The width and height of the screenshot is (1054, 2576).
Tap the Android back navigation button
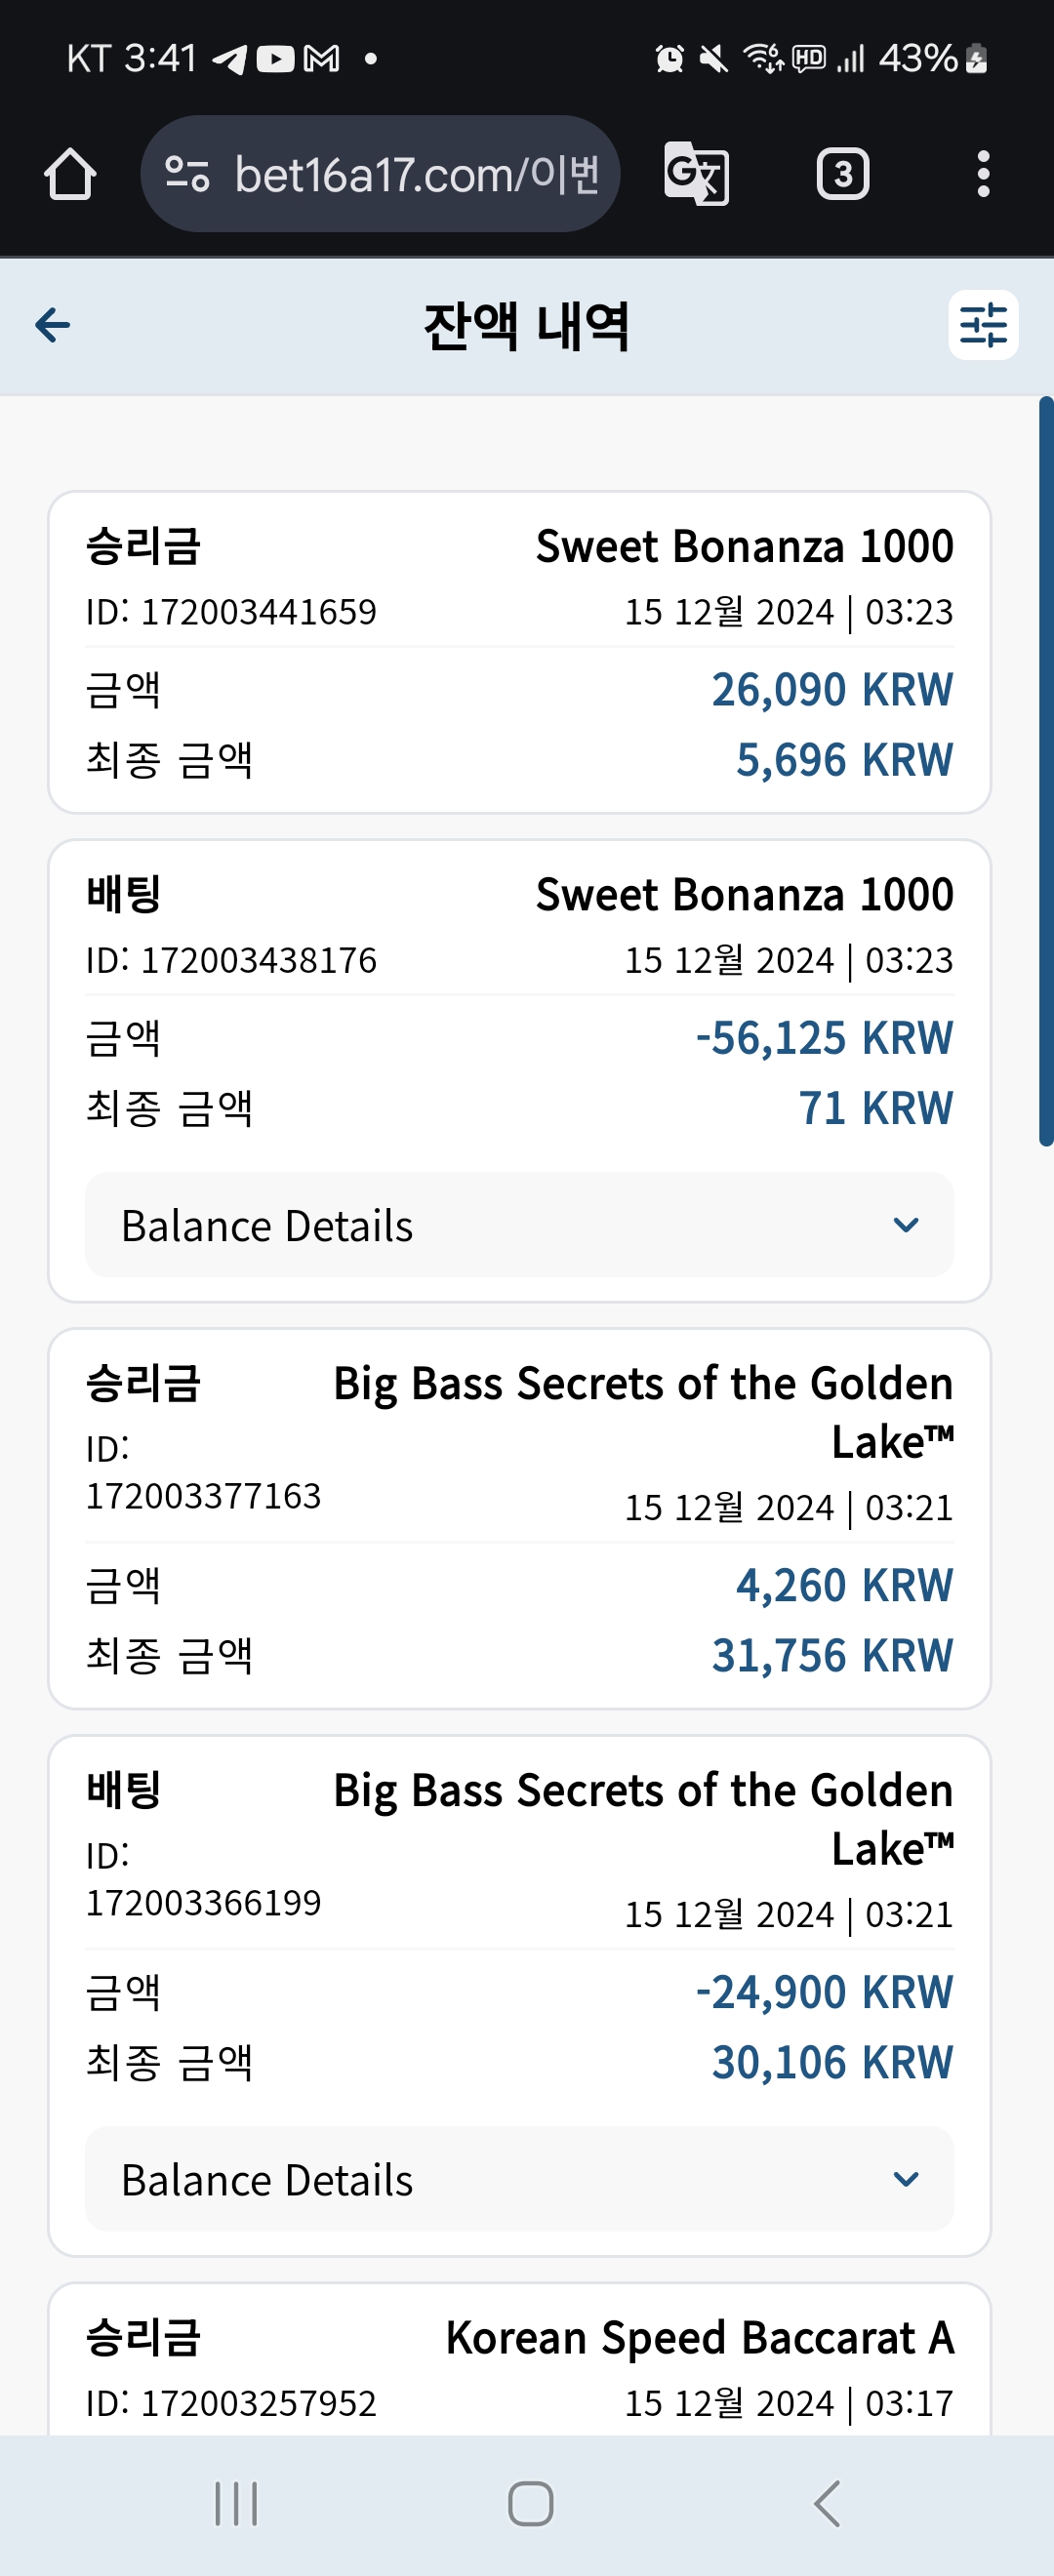point(827,2503)
